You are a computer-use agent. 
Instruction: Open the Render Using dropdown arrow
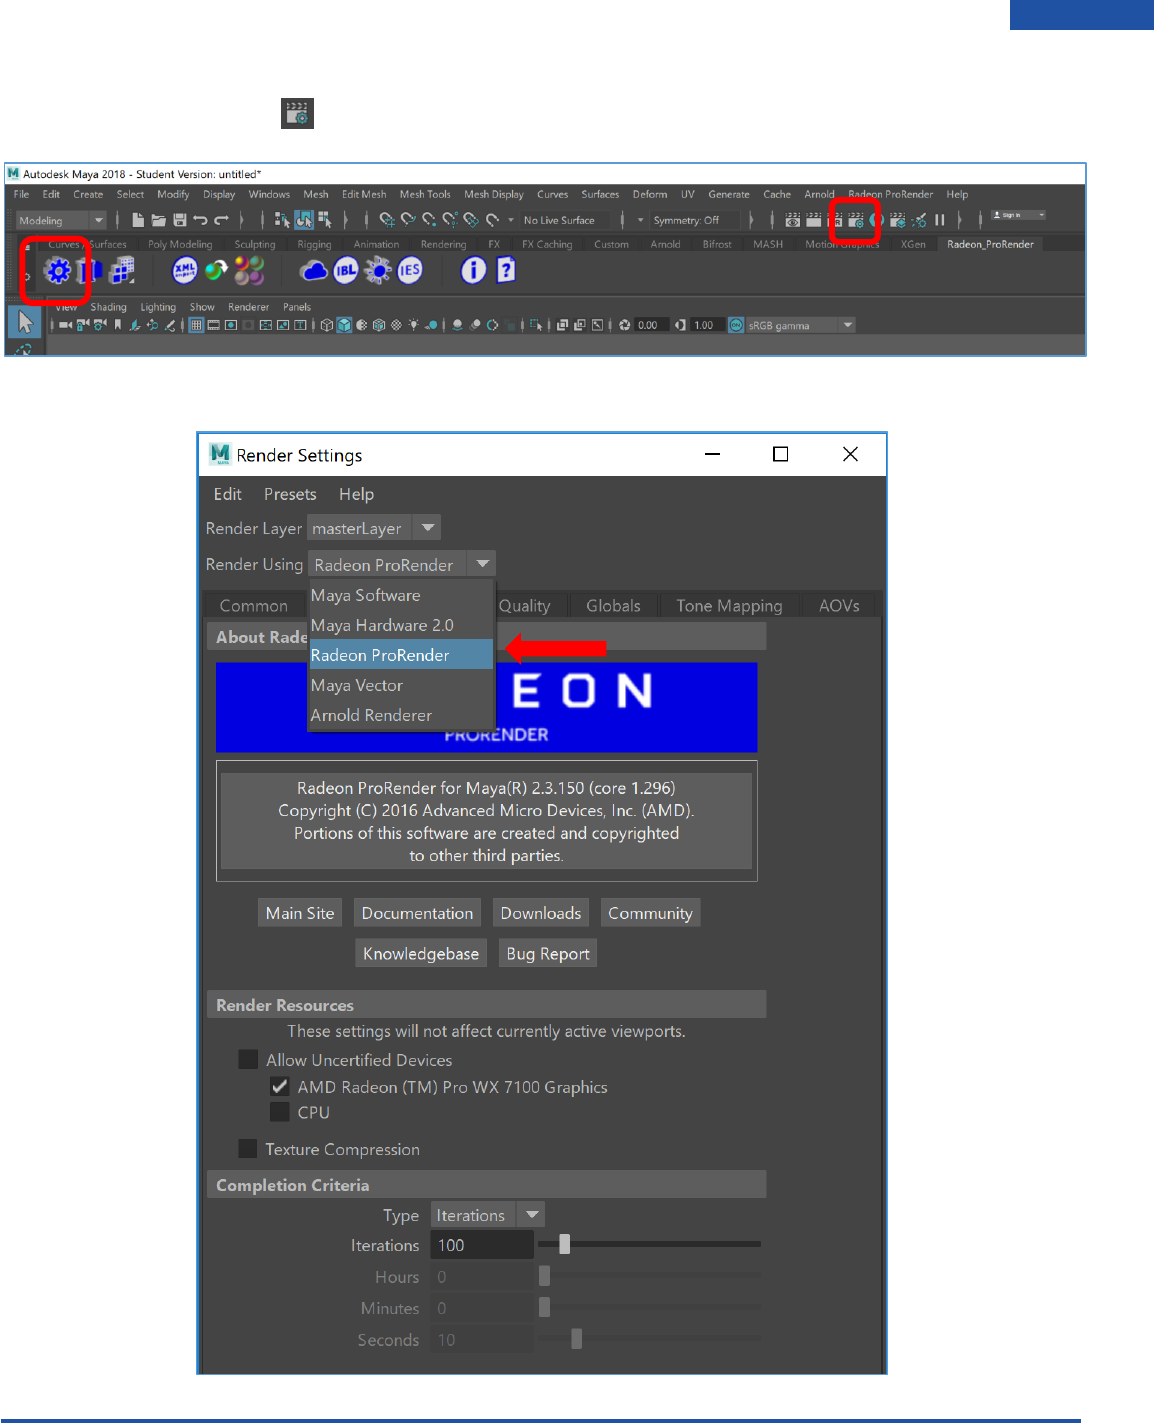[x=483, y=564]
